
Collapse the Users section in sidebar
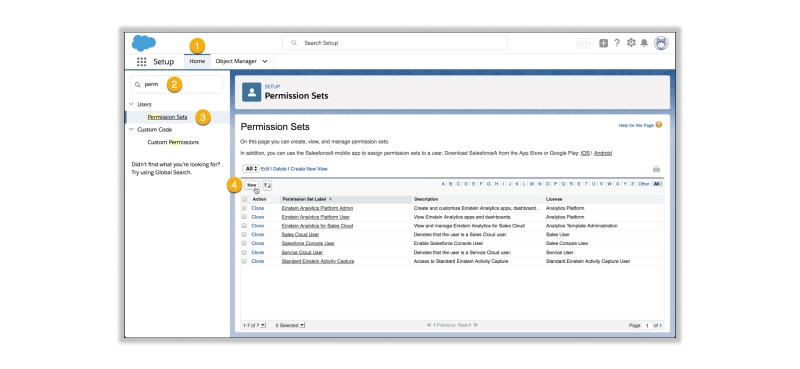coord(131,104)
